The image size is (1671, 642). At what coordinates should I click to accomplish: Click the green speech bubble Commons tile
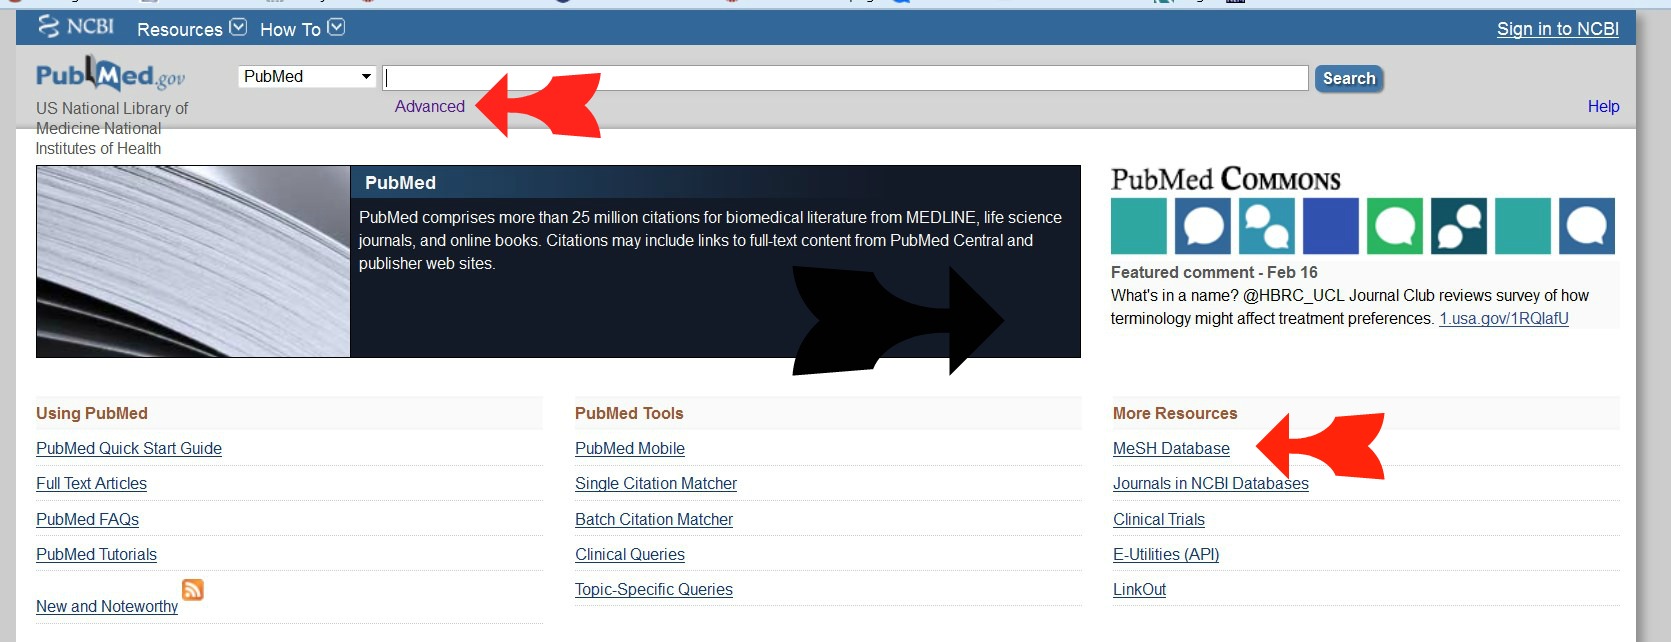point(1395,226)
